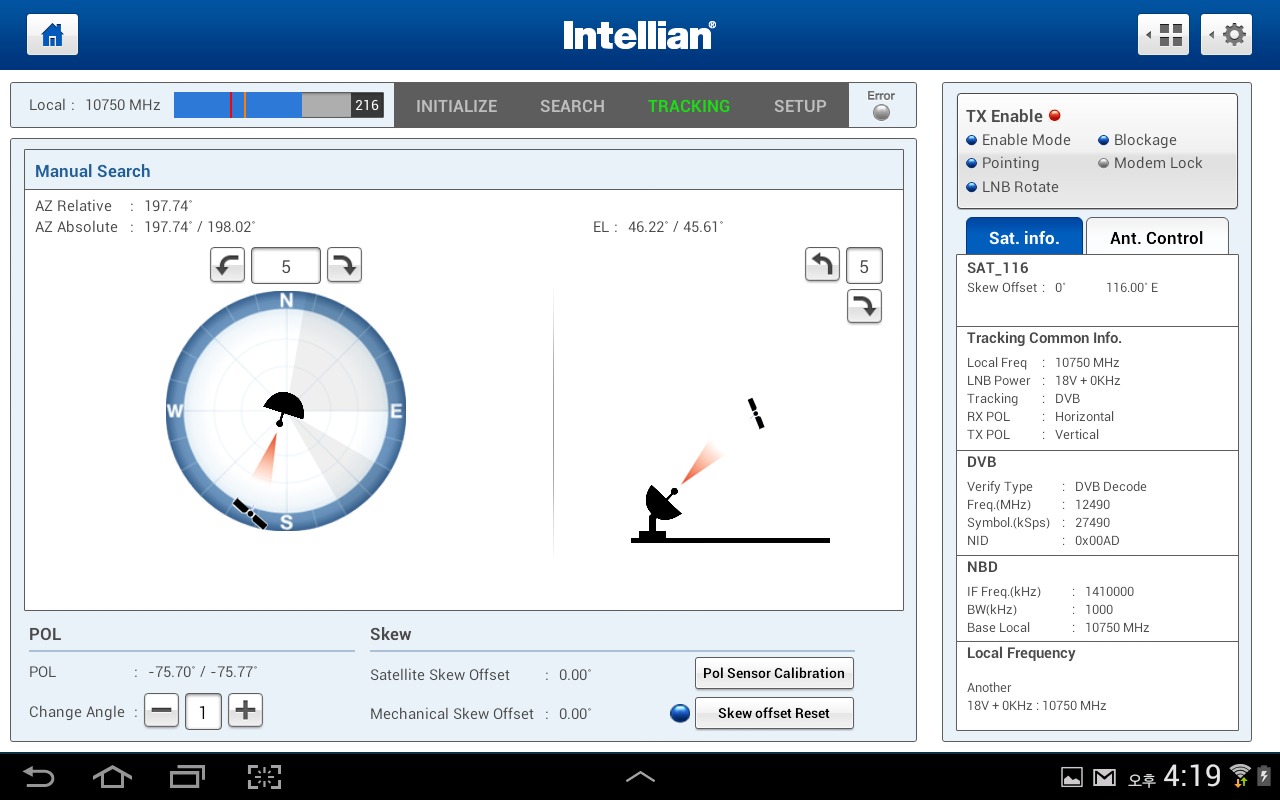Image resolution: width=1280 pixels, height=800 pixels.
Task: Tap the screenshot capture icon in navigation bar
Action: coord(264,777)
